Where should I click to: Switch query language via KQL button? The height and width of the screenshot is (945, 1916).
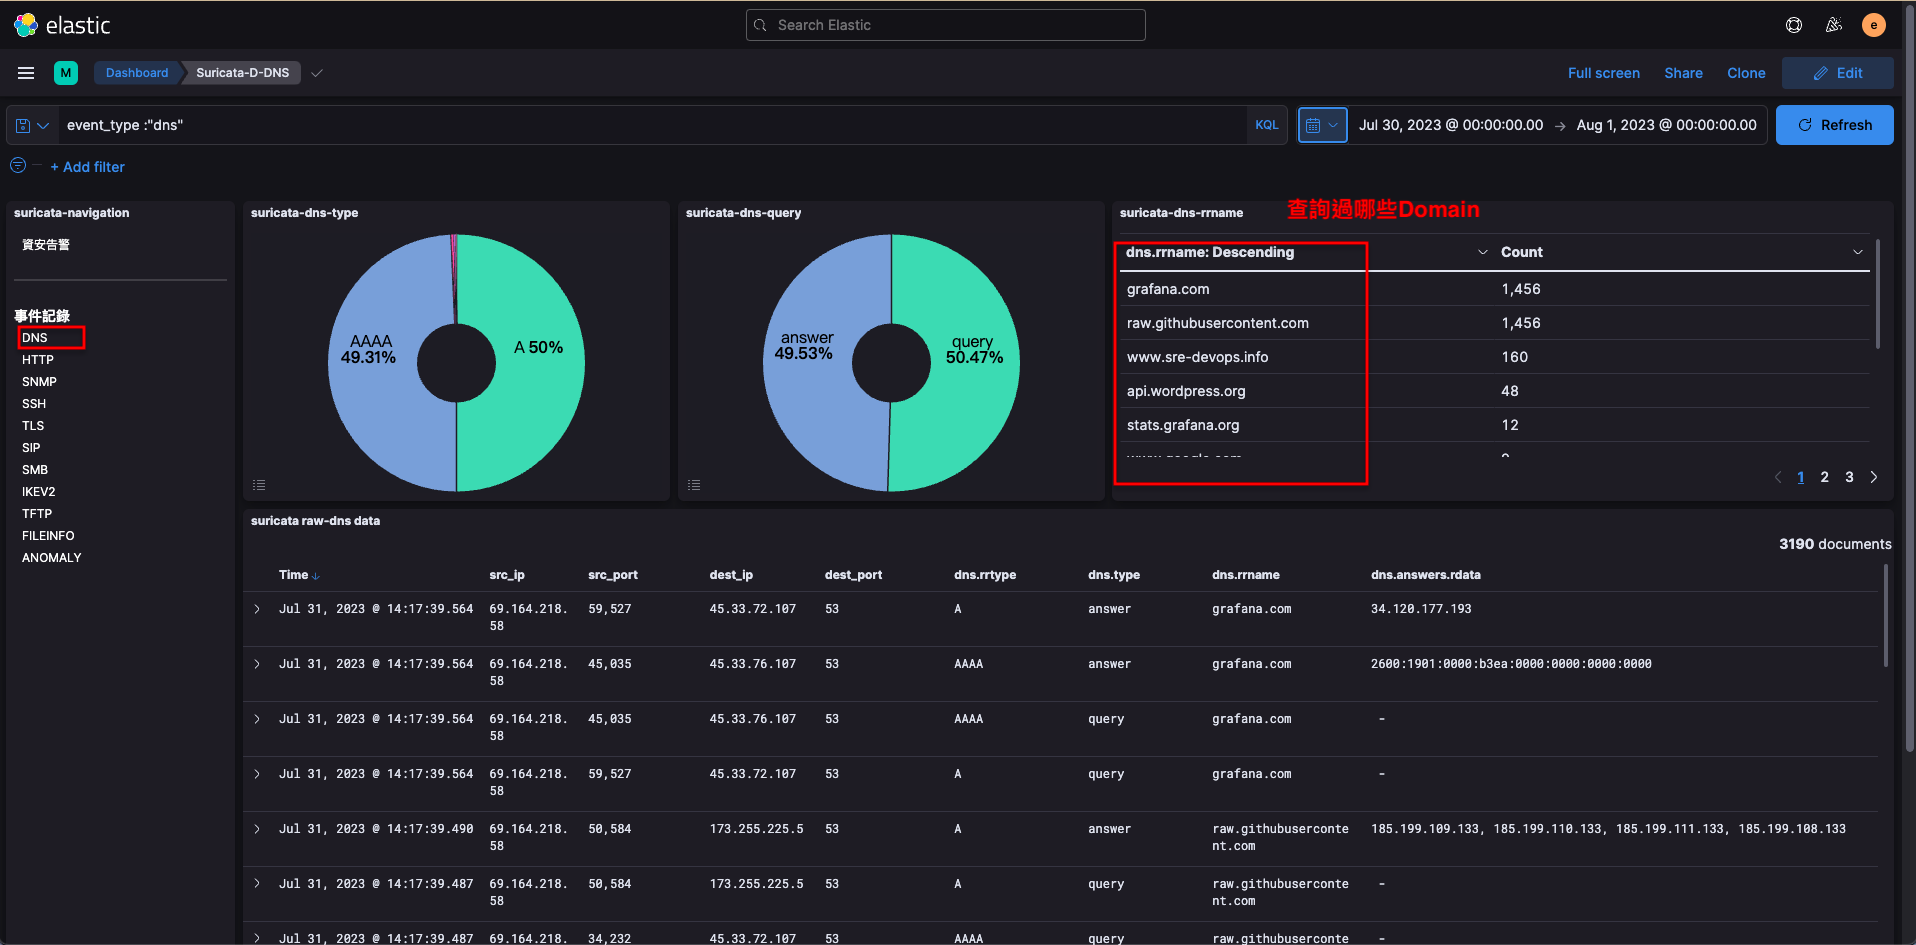pos(1266,125)
